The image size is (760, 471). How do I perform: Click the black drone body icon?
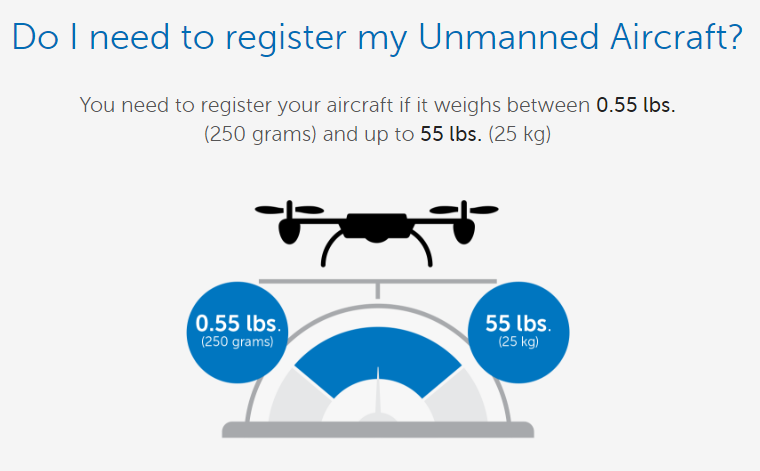tap(377, 227)
